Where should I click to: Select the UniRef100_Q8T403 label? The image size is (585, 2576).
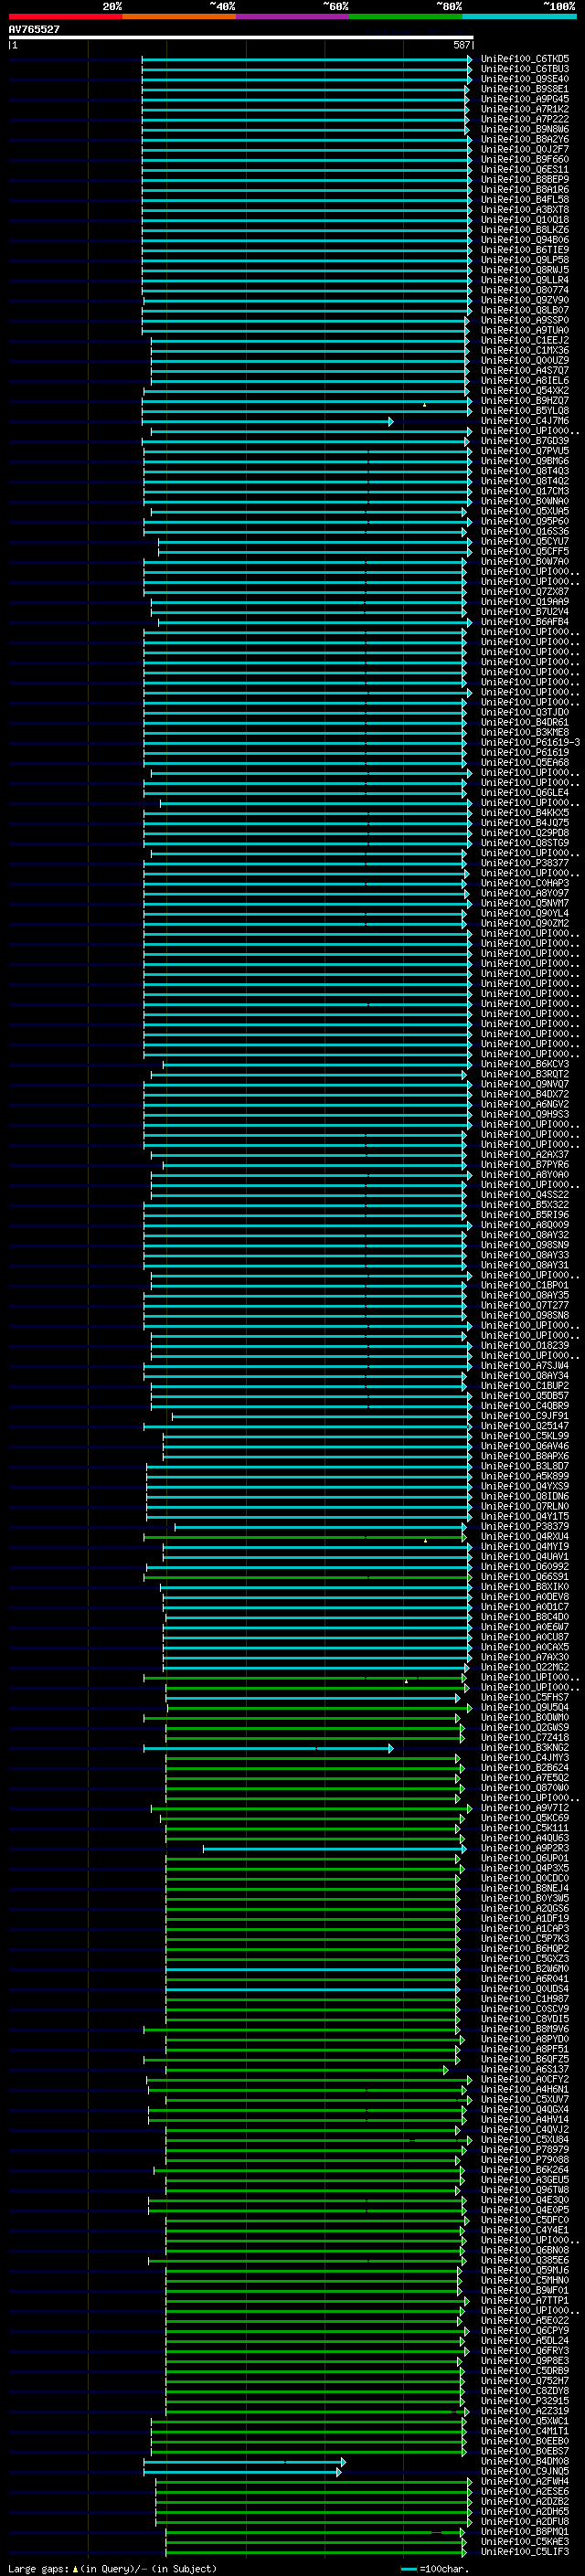click(525, 471)
